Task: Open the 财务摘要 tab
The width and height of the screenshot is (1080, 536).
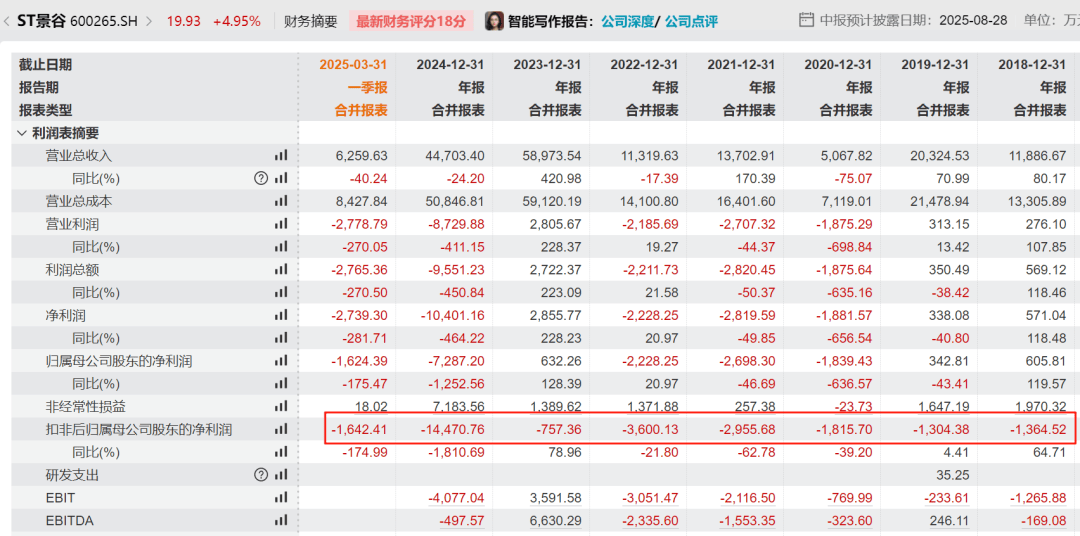Action: (311, 21)
